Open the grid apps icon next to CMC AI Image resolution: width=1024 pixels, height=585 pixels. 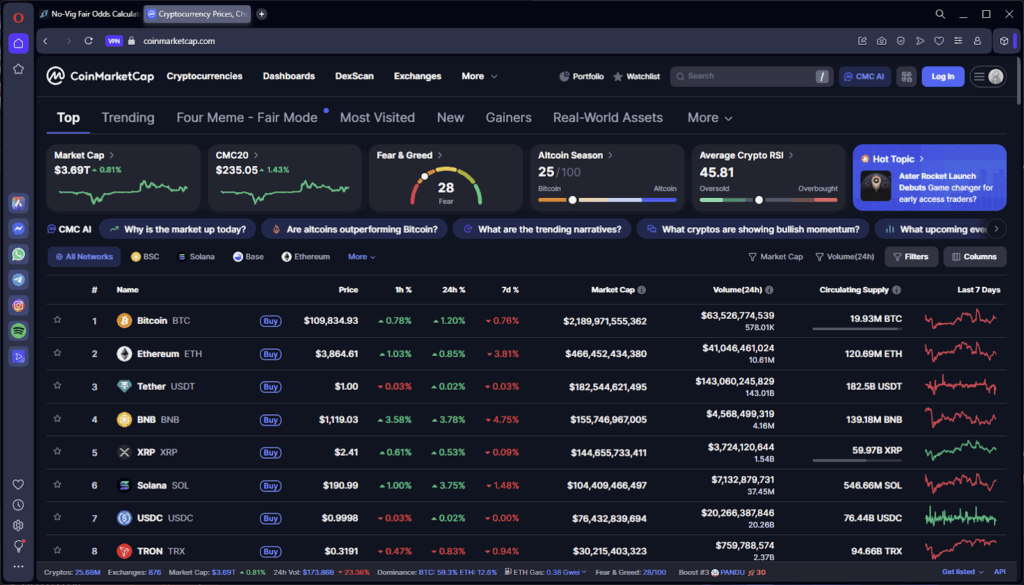pyautogui.click(x=906, y=76)
